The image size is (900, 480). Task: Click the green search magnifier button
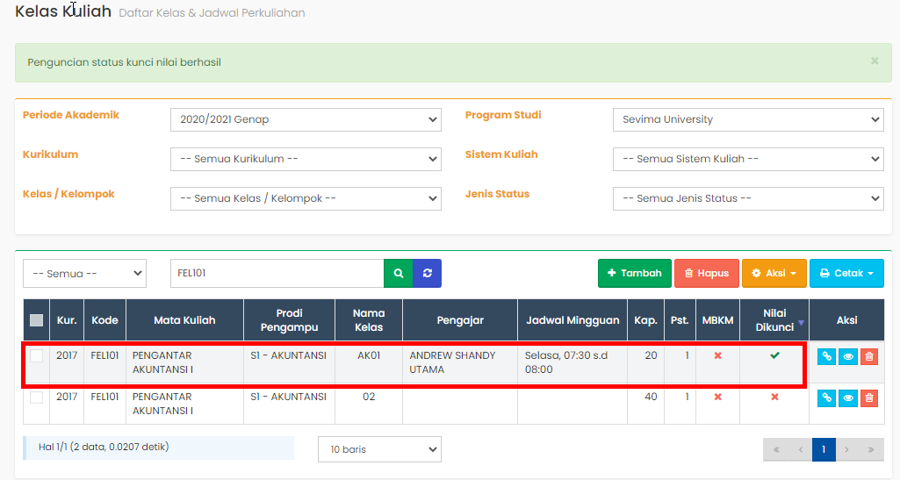[398, 273]
